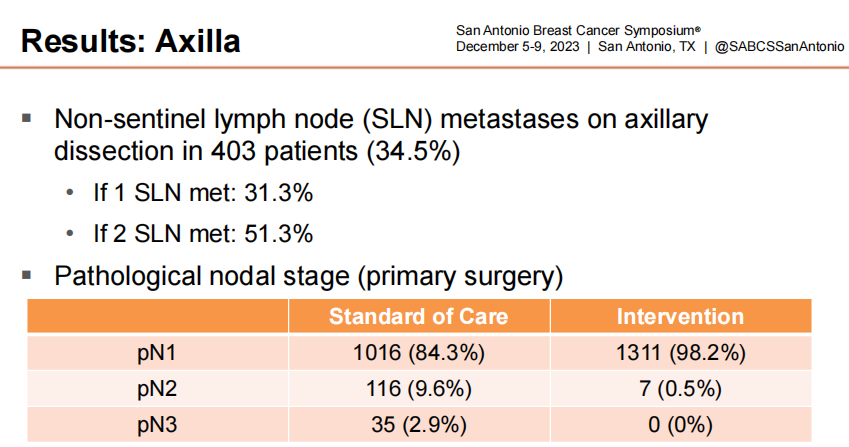Click the "1311 (98.2%)" table cell

click(x=680, y=352)
